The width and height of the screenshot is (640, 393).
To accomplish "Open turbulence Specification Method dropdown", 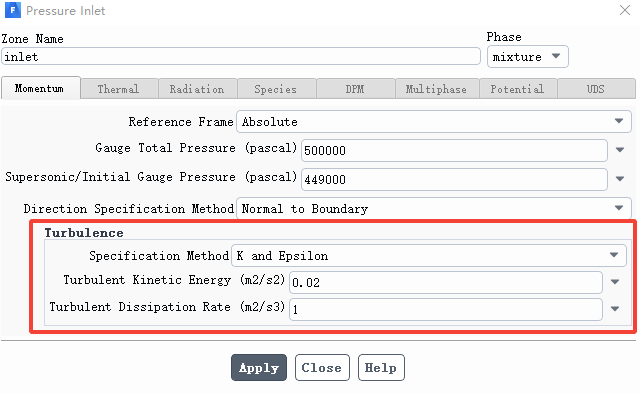I will (x=429, y=255).
